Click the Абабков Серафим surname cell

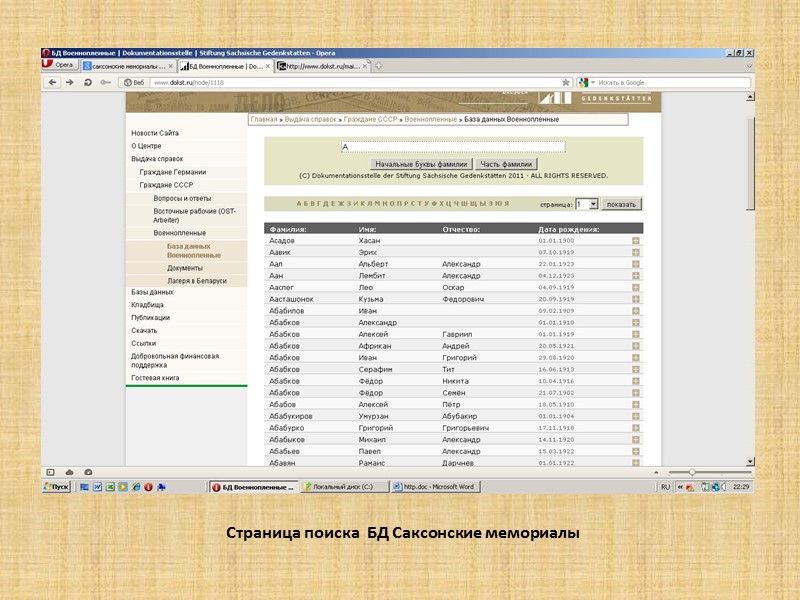tap(284, 369)
